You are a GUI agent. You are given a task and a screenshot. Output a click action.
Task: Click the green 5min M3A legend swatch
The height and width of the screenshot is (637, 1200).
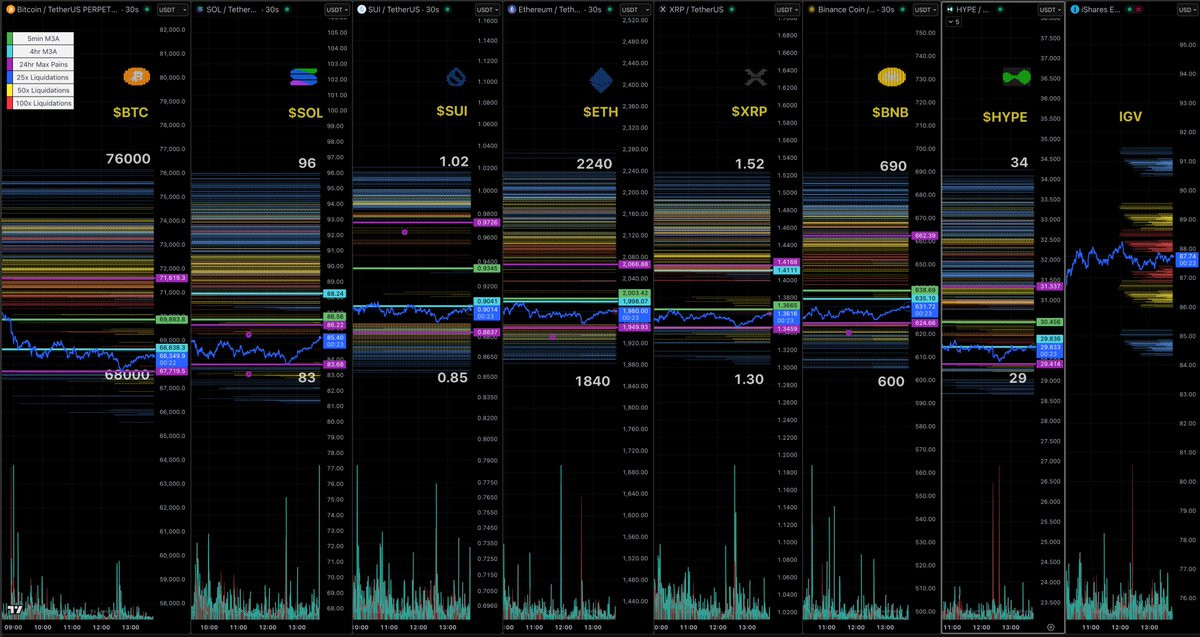click(x=10, y=38)
